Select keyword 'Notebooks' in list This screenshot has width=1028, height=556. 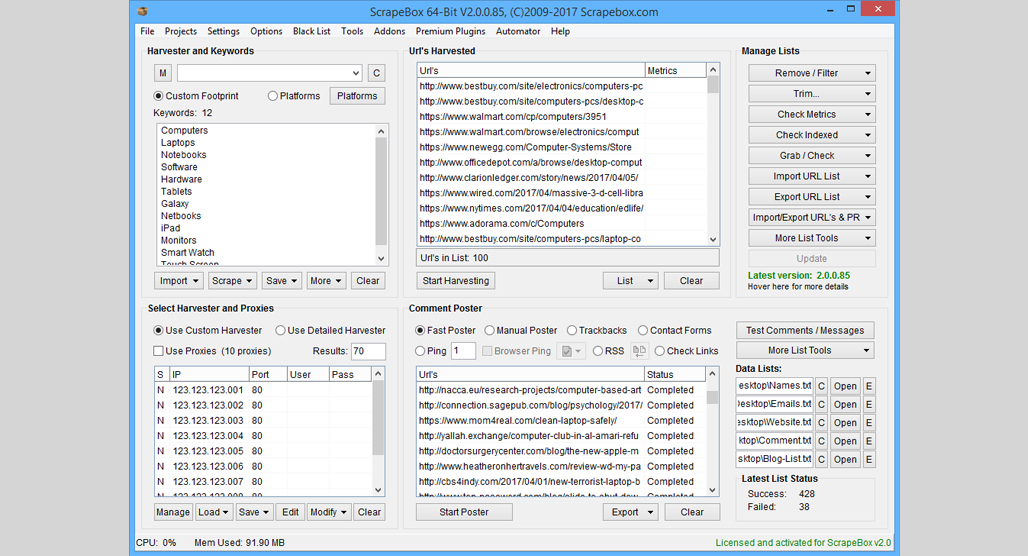184,155
